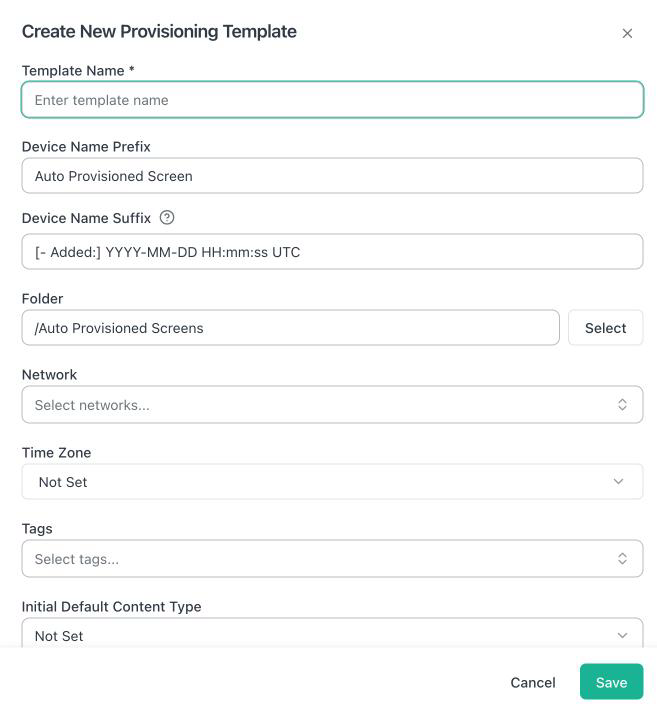Image resolution: width=657 pixels, height=711 pixels.
Task: Click the Template Name label
Action: [x=78, y=71]
